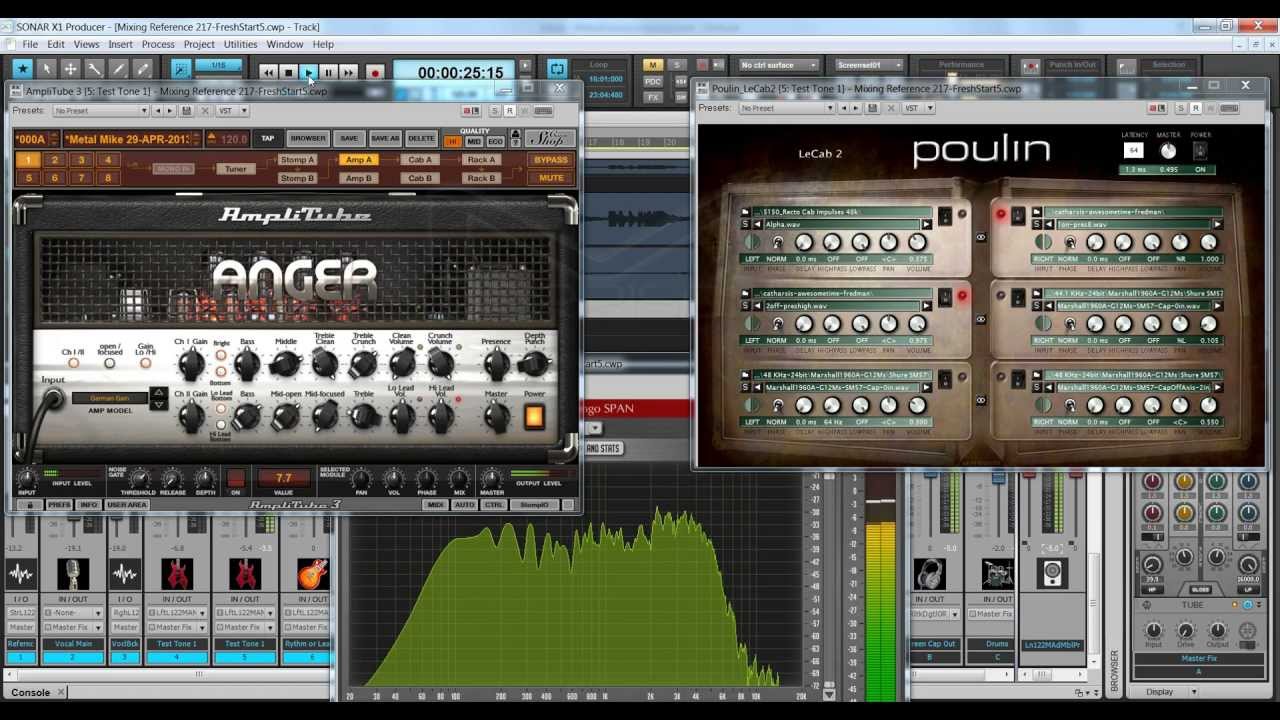Select the Smart tool star icon

click(22, 69)
